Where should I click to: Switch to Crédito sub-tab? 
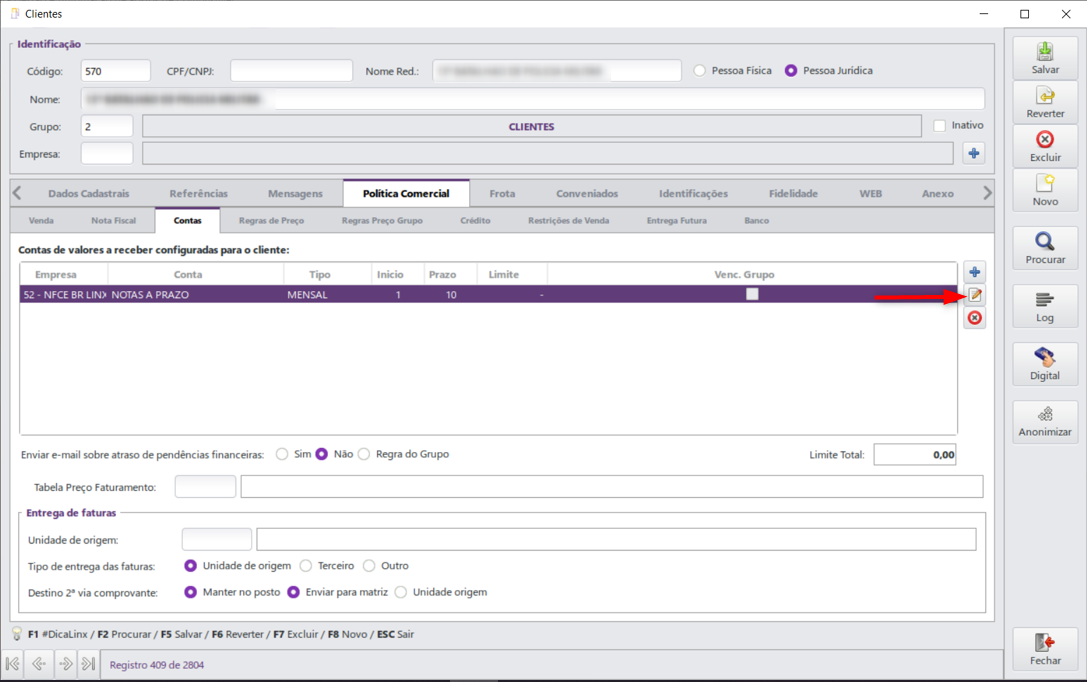(475, 220)
